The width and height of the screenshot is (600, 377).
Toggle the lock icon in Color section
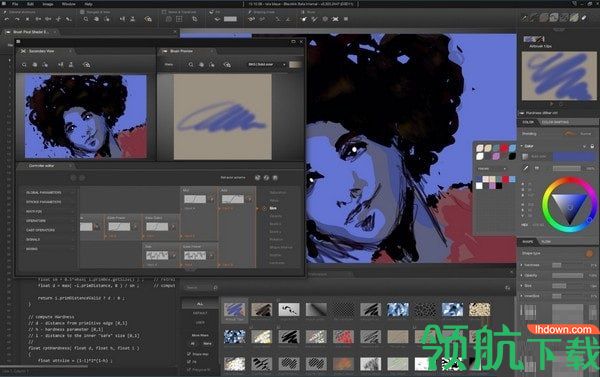[x=592, y=146]
